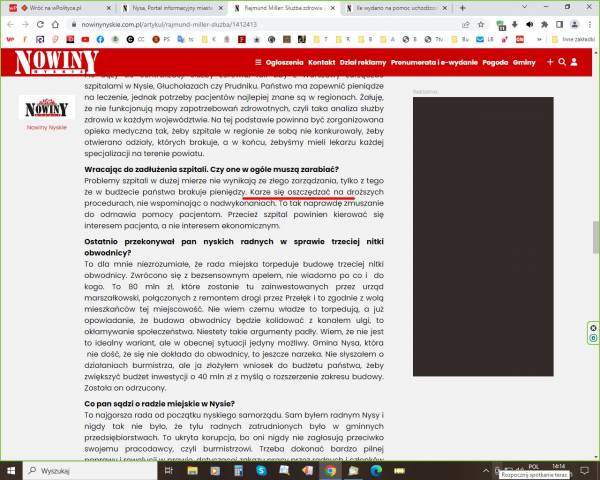Open the Facebook bookmark icon
The height and width of the screenshot is (480, 600).
pos(100,39)
